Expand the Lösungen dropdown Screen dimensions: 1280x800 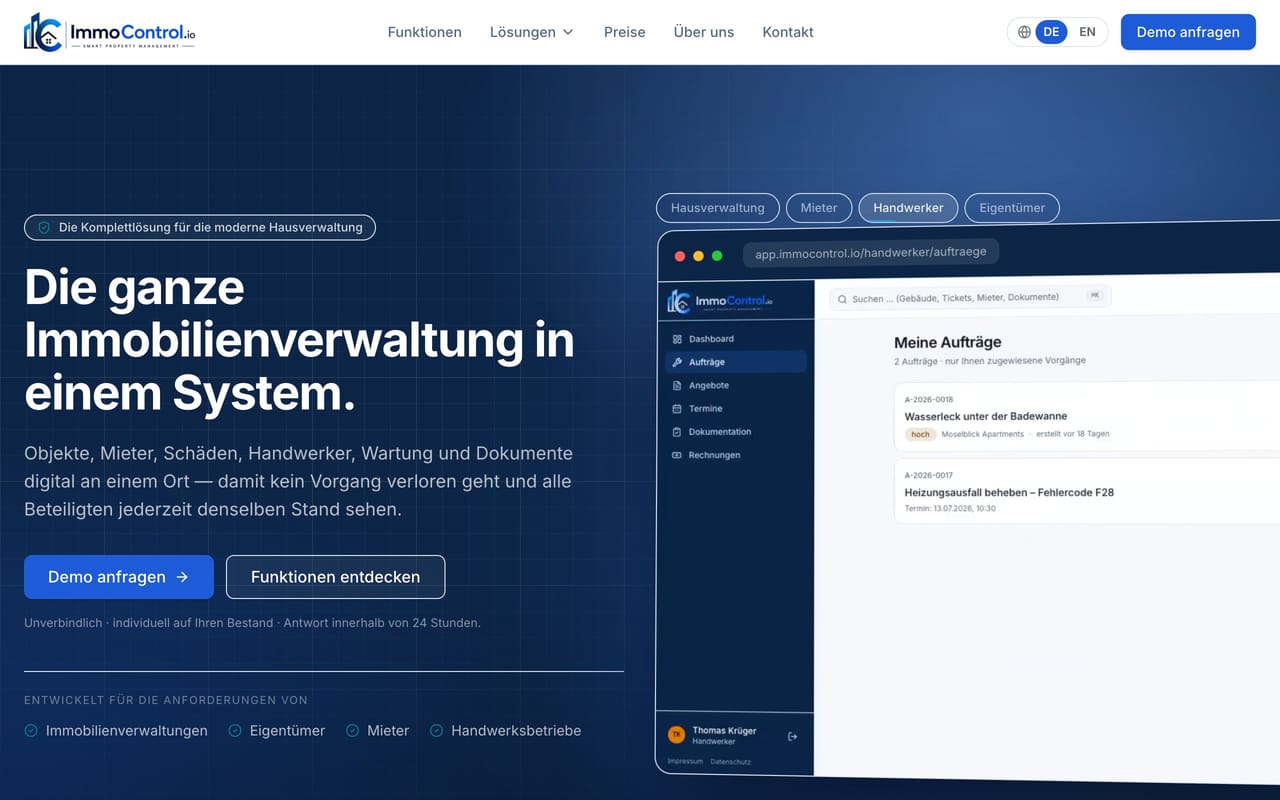click(532, 32)
